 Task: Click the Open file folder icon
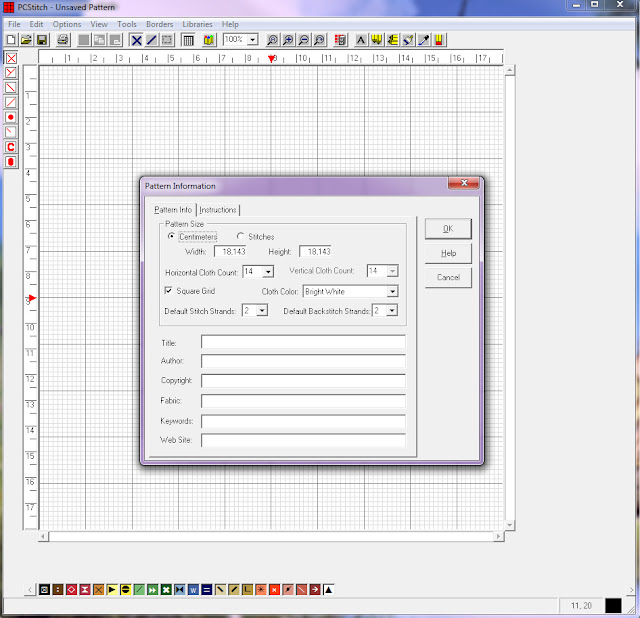[26, 40]
